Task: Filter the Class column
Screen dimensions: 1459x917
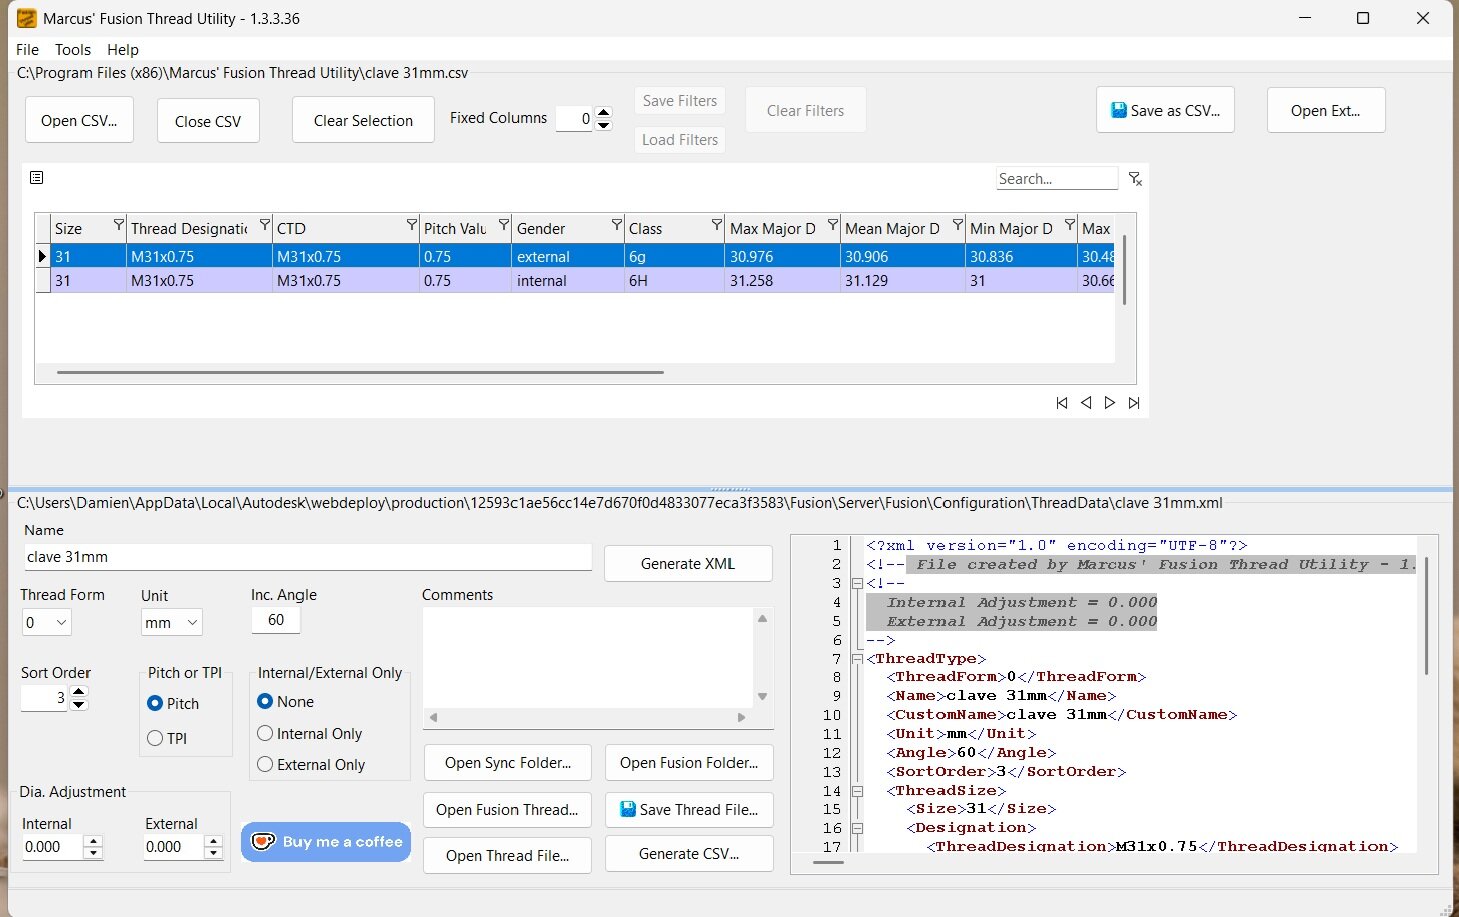Action: [717, 224]
